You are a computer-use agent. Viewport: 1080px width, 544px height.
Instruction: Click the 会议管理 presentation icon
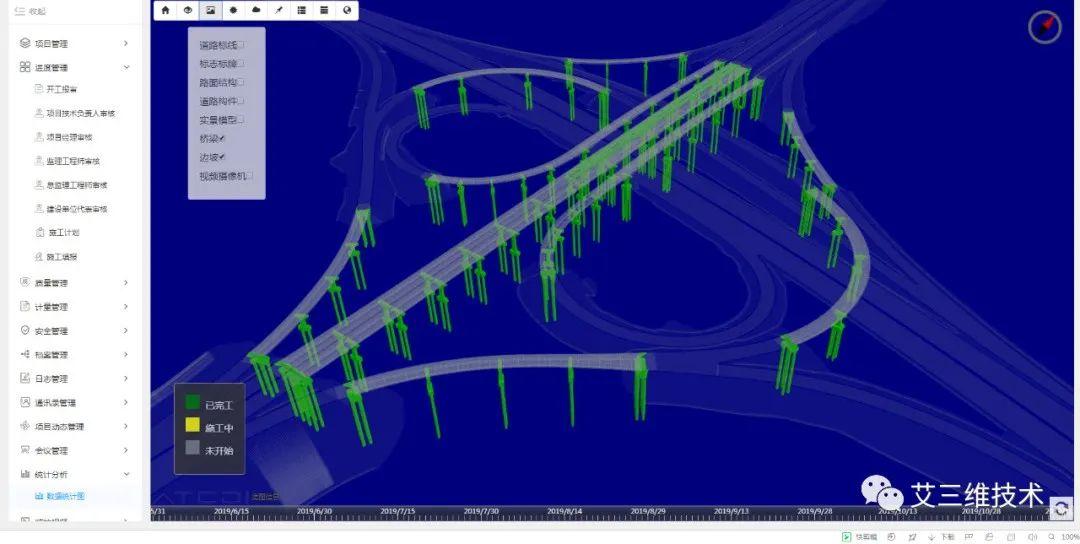25,450
